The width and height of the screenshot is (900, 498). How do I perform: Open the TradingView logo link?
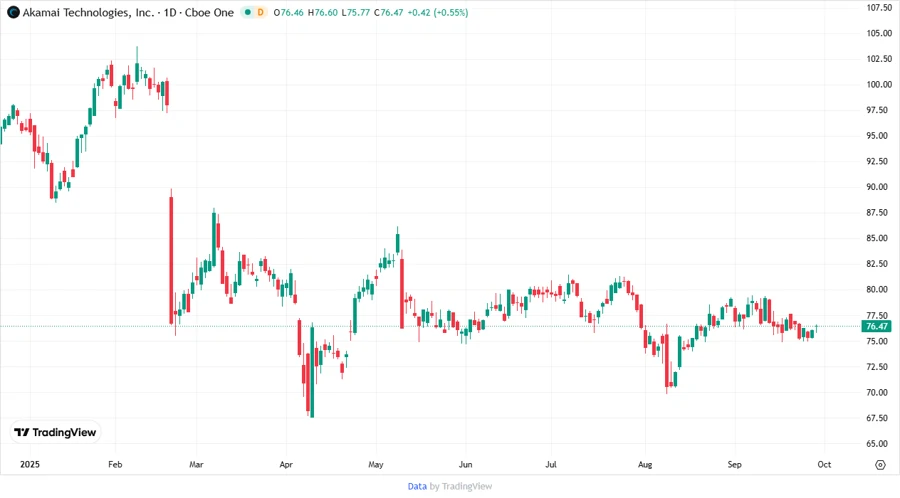point(55,433)
